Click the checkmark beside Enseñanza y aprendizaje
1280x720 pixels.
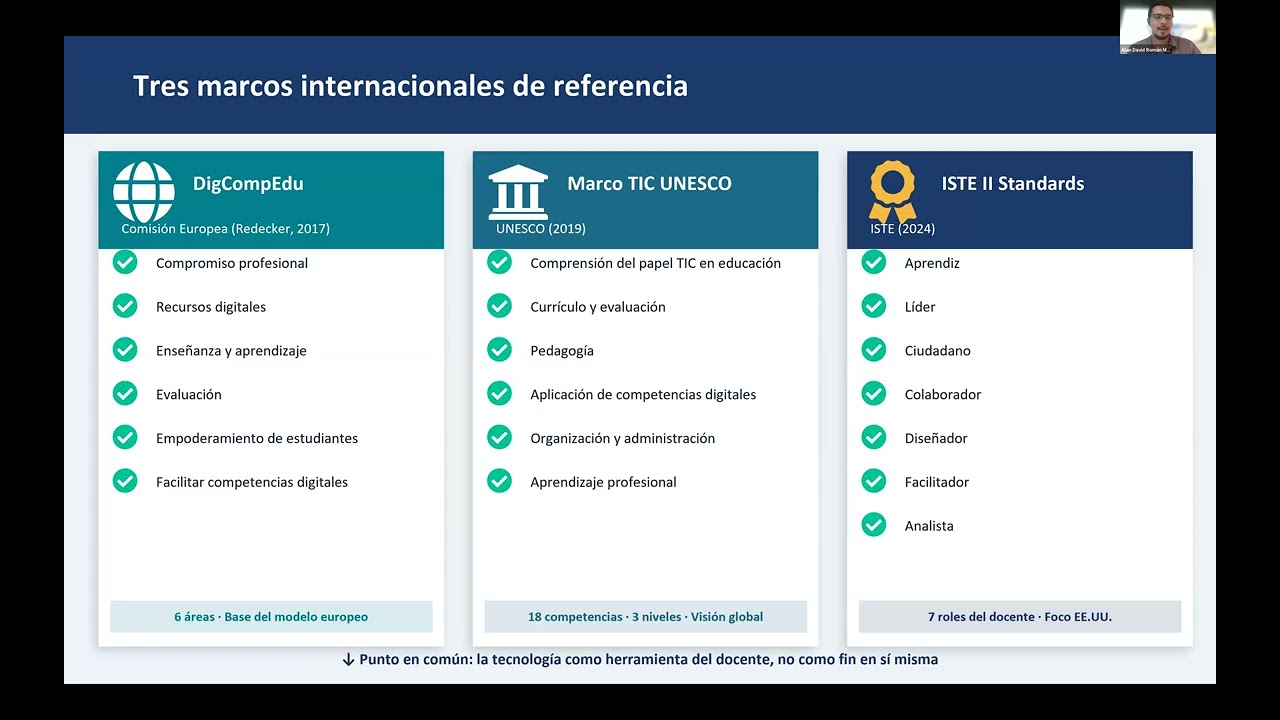tap(125, 350)
